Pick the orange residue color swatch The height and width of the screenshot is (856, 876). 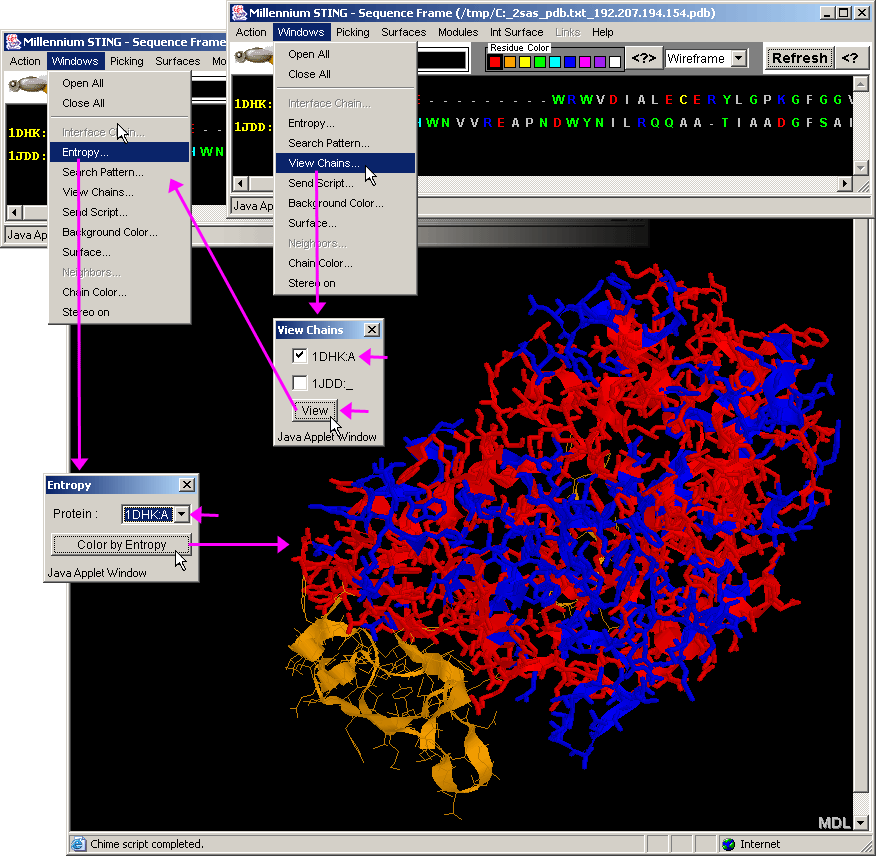click(x=510, y=61)
